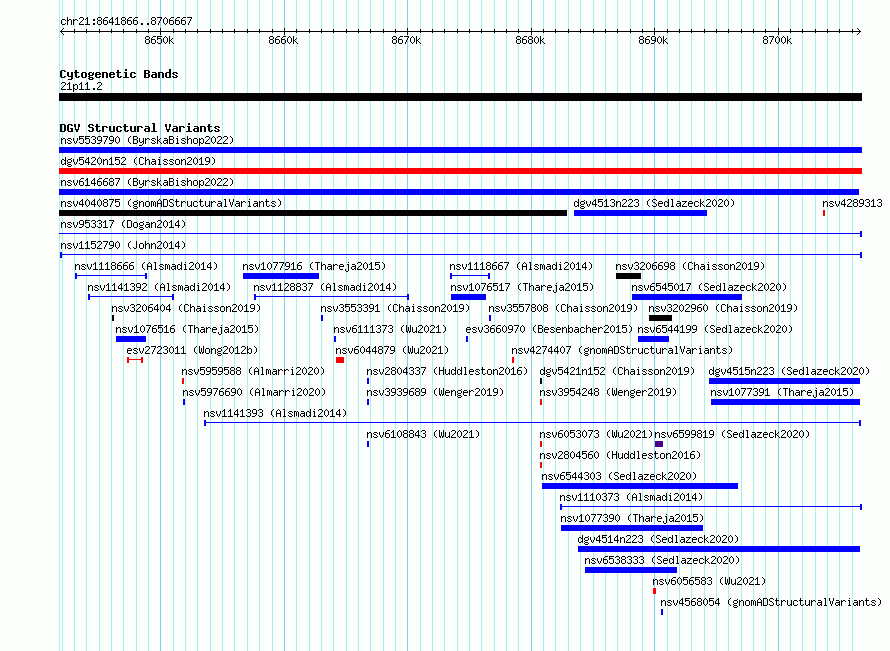
Task: Select nsv3206404 (Chaisson2019) label
Action: pyautogui.click(x=186, y=308)
